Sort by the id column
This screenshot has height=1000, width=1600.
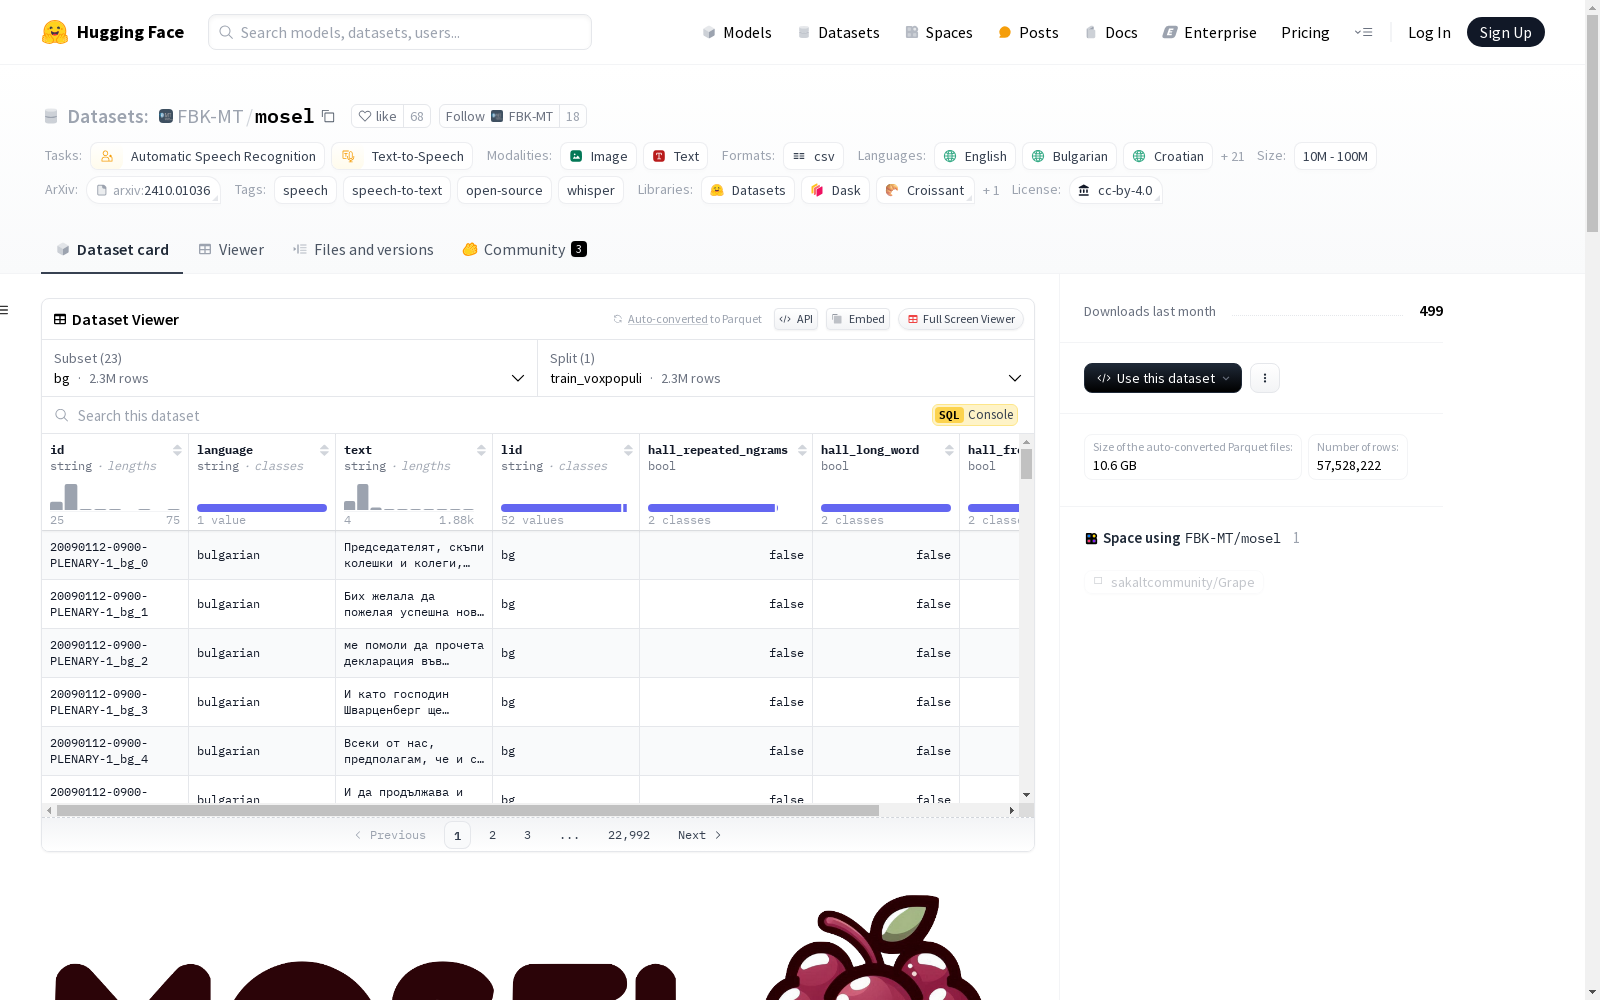pyautogui.click(x=177, y=450)
